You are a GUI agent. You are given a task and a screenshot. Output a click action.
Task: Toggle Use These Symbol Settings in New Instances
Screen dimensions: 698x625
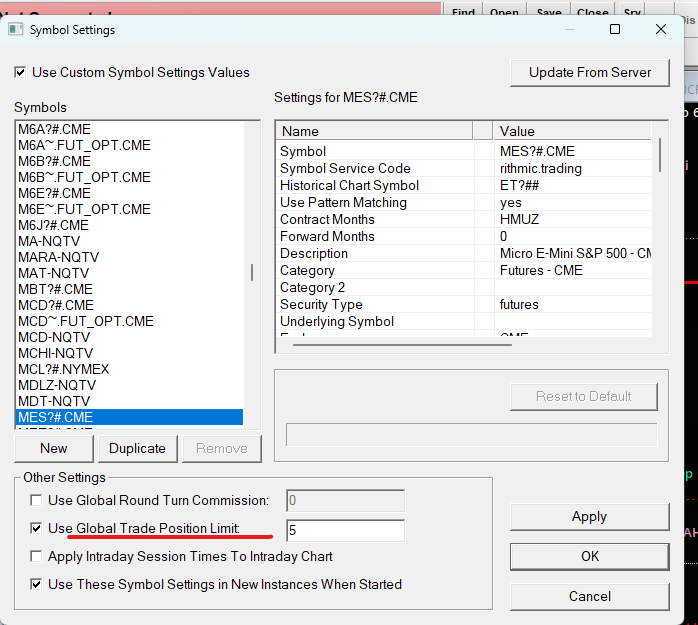point(37,584)
